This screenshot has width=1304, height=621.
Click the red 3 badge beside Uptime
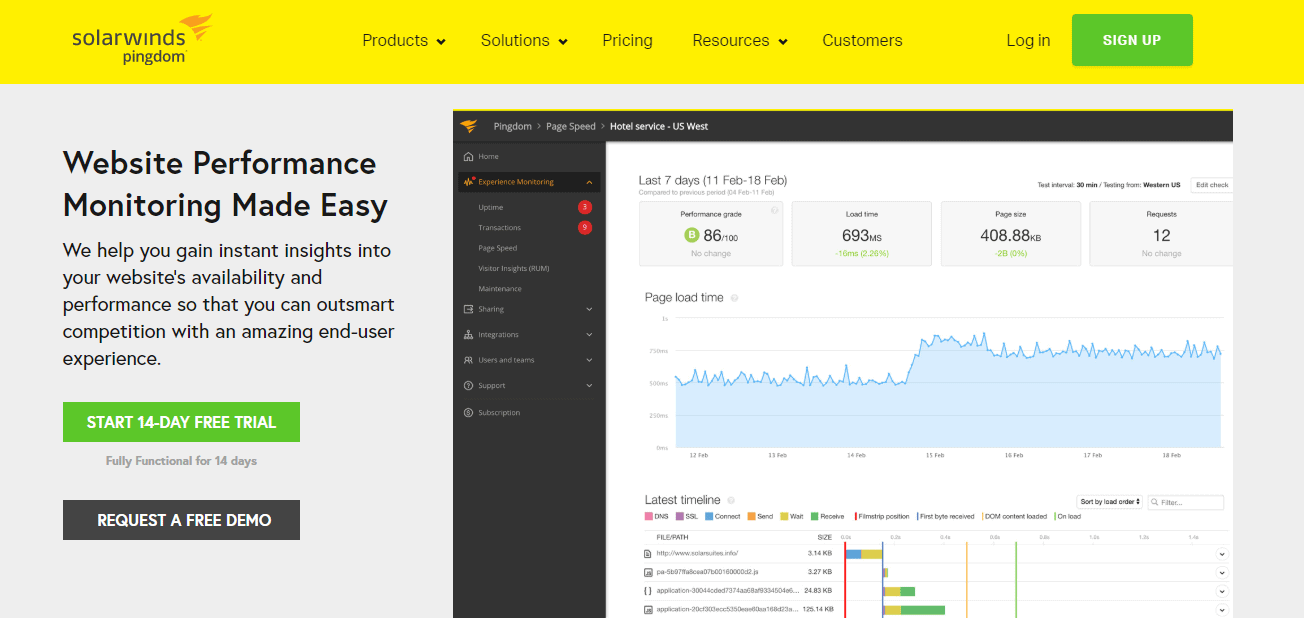(585, 207)
